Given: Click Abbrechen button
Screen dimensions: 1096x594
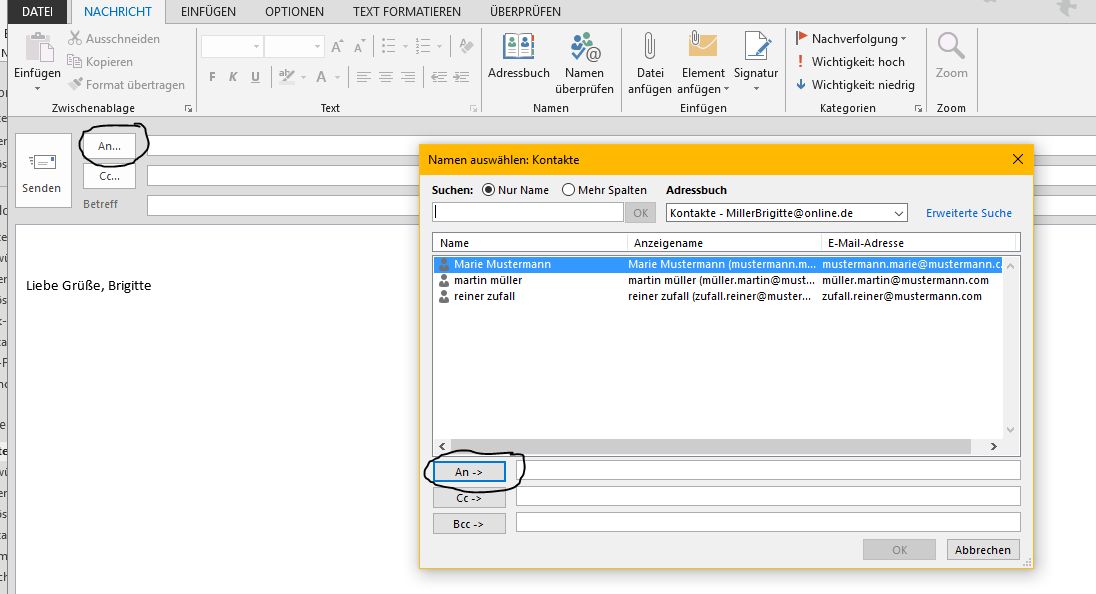Looking at the screenshot, I should [983, 550].
